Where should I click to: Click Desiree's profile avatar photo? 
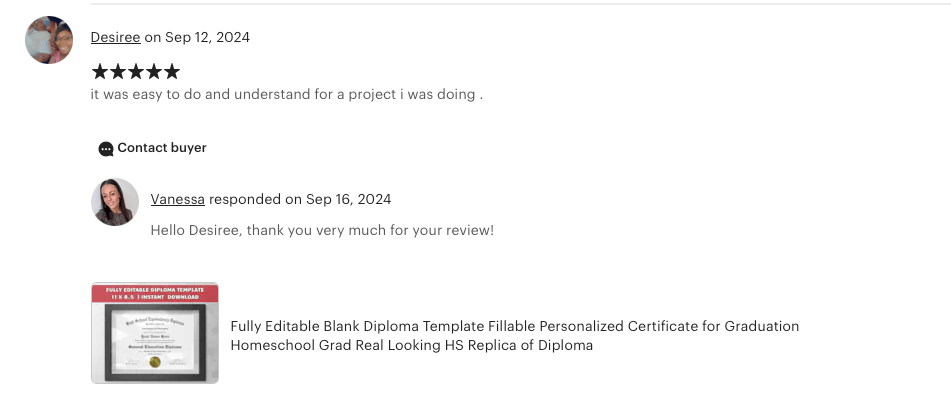pos(49,40)
